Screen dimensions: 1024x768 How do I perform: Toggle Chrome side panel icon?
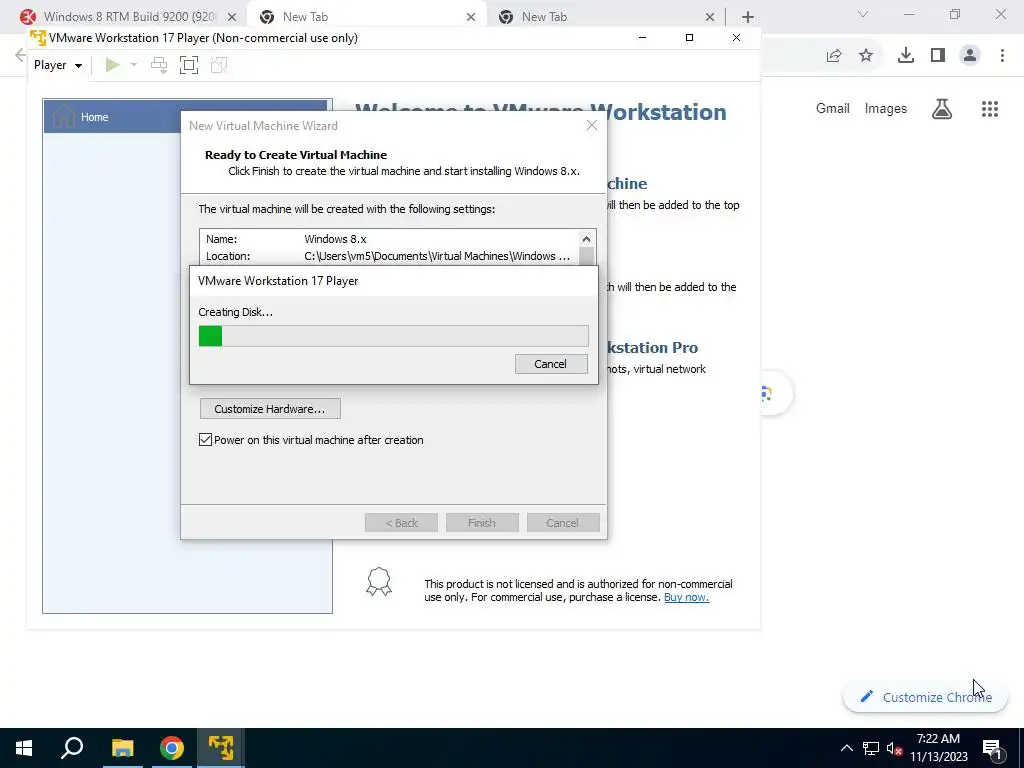click(x=938, y=56)
